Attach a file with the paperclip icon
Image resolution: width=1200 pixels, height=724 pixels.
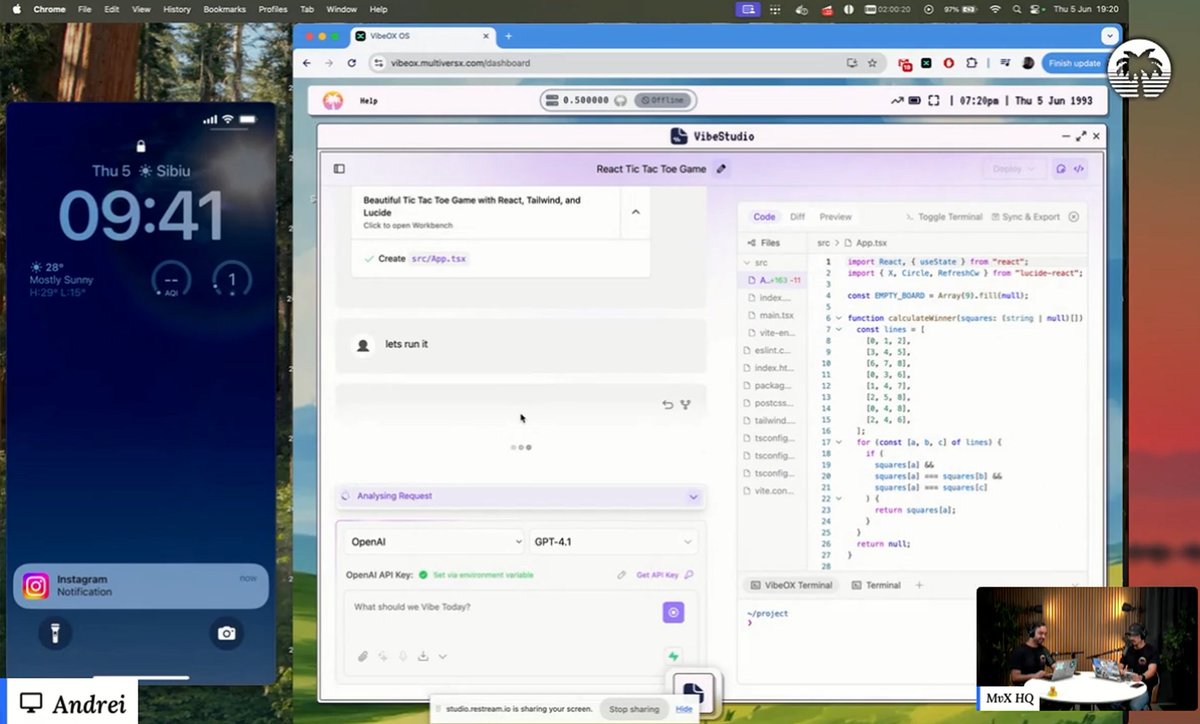click(x=363, y=656)
